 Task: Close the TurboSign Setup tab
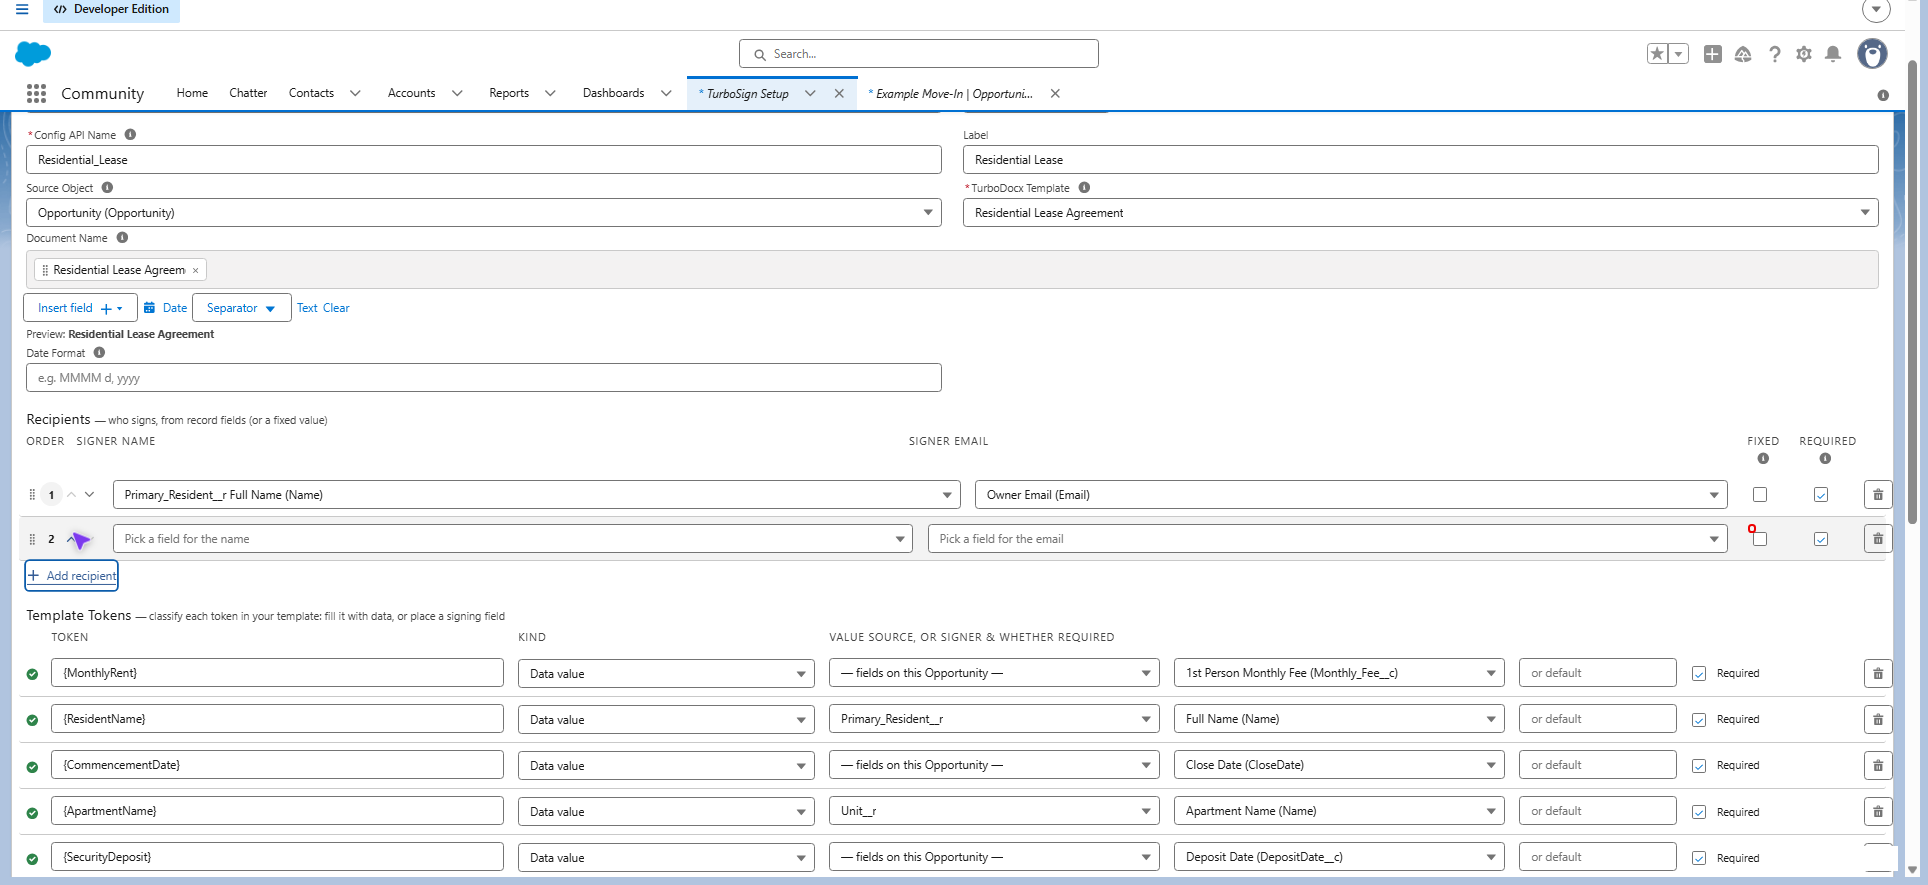click(x=839, y=93)
